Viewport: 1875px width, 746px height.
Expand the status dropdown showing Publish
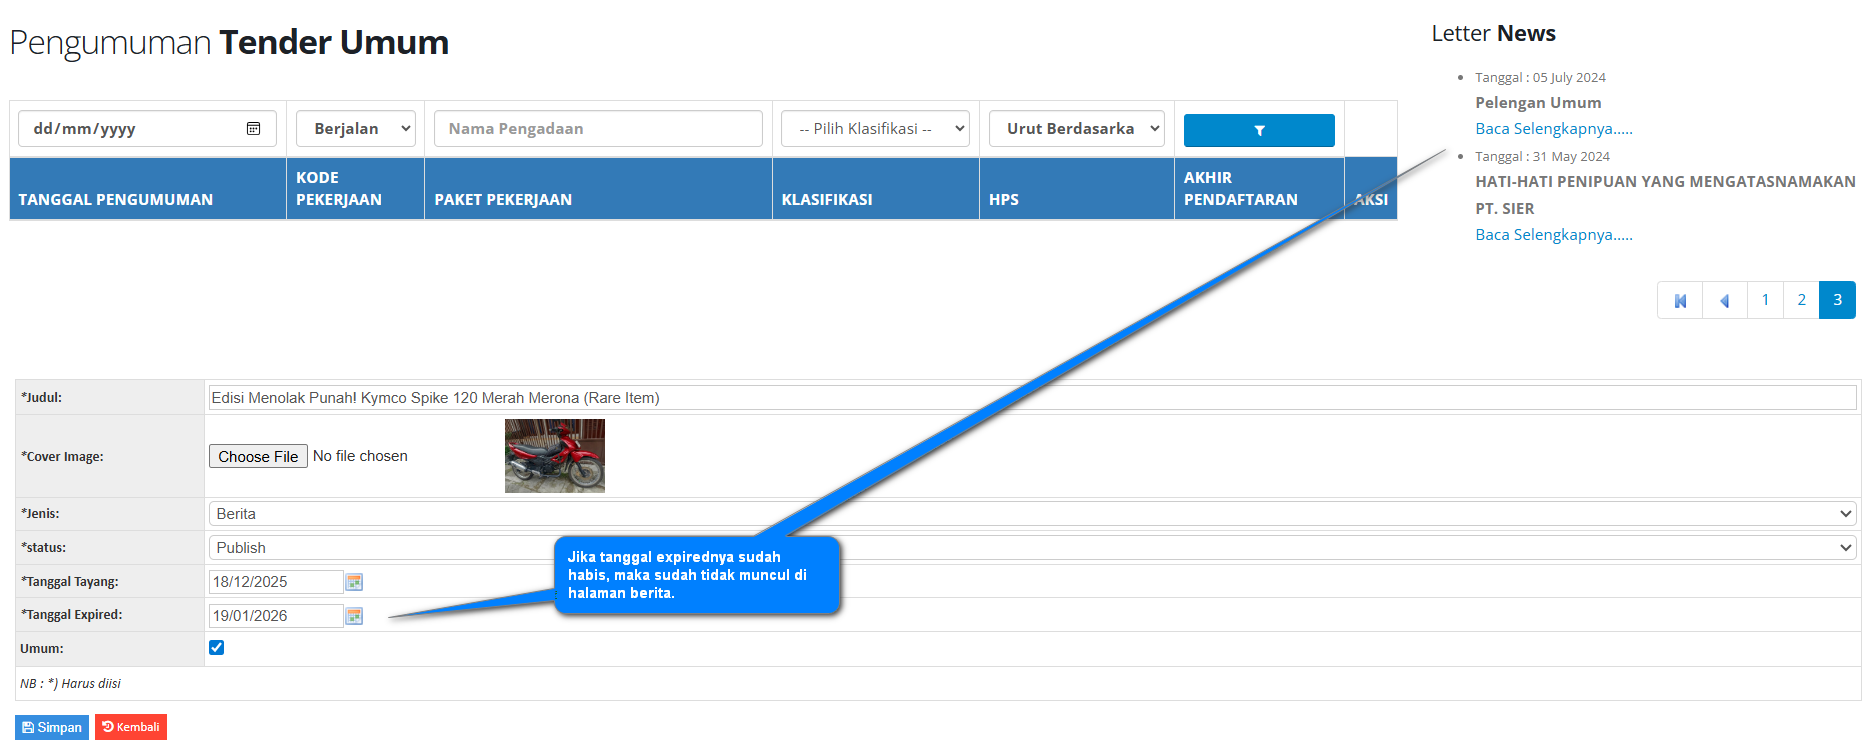point(1031,548)
